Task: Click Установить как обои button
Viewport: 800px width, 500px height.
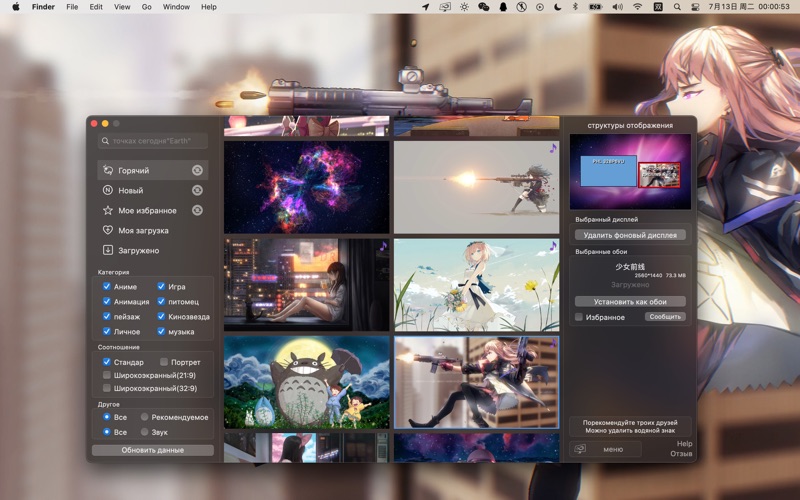Action: pos(630,302)
